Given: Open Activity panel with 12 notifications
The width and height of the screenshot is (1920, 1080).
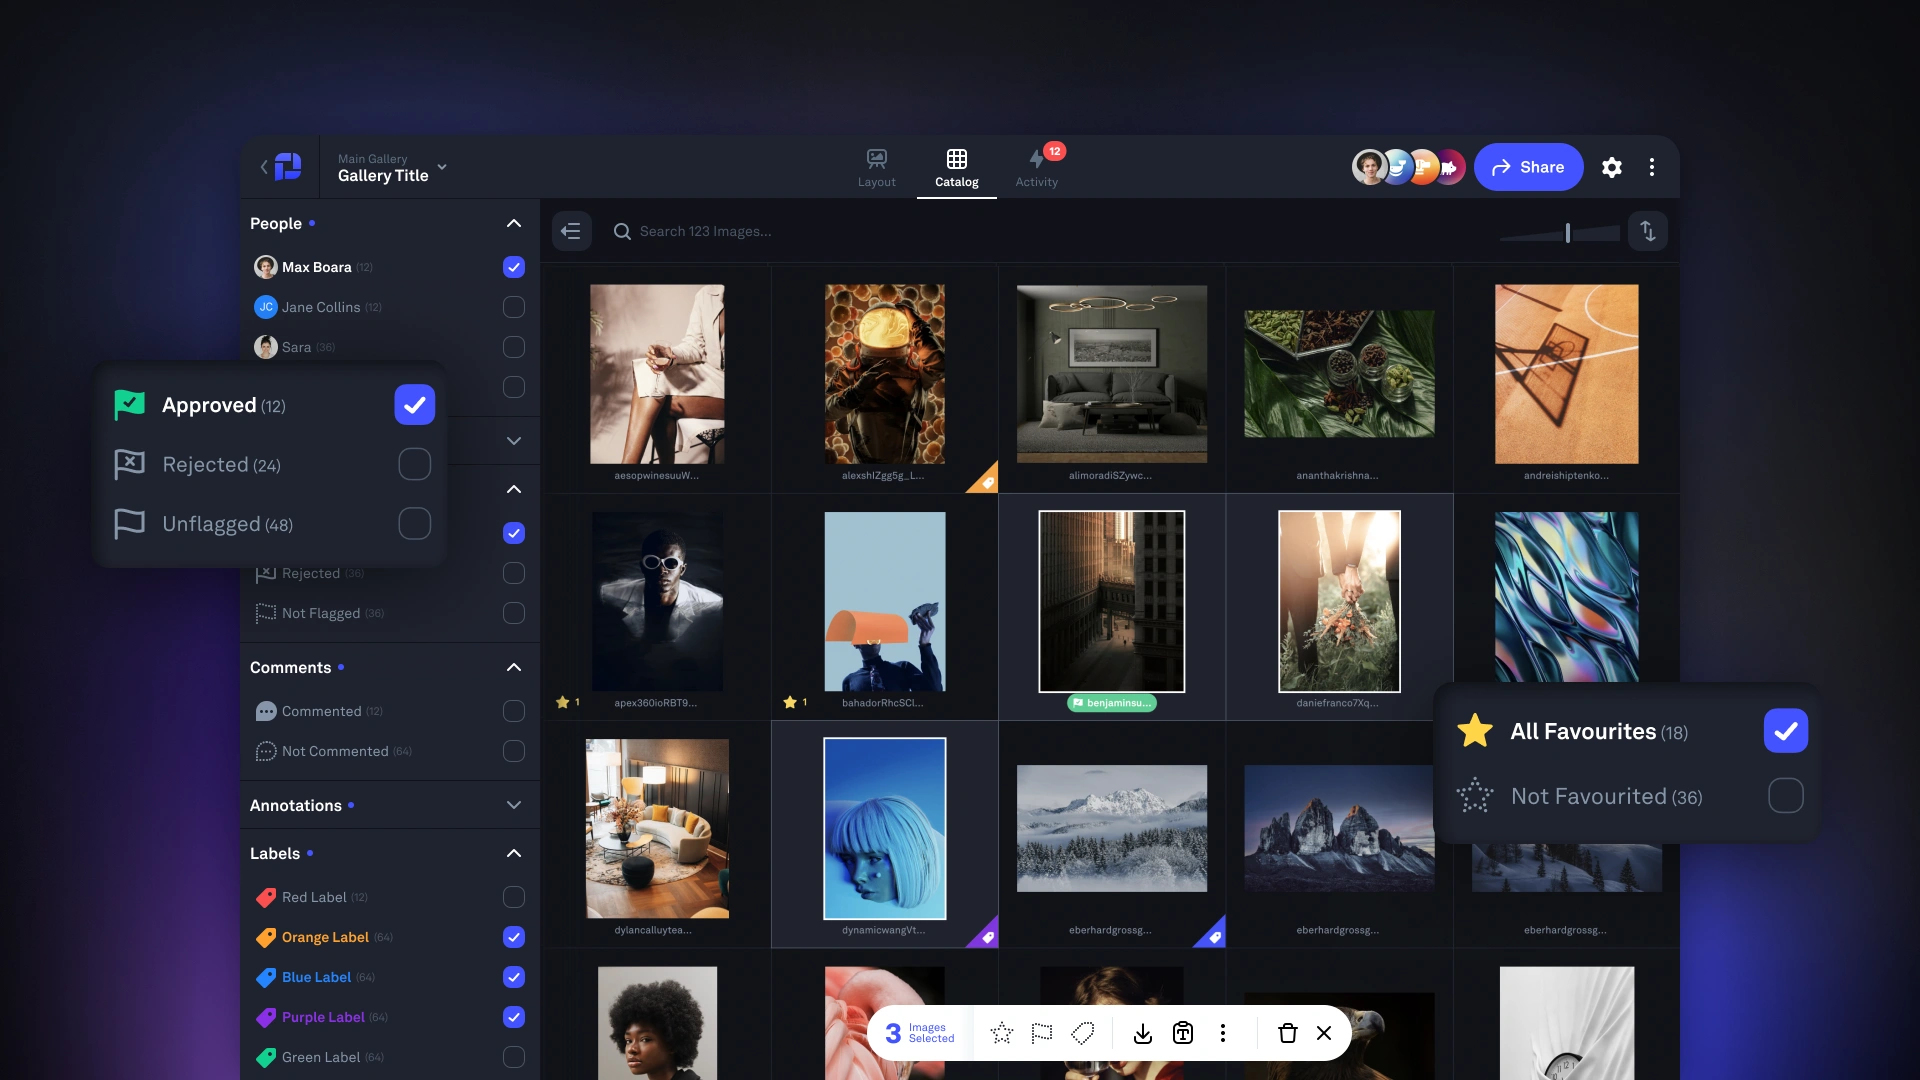Looking at the screenshot, I should click(x=1037, y=166).
